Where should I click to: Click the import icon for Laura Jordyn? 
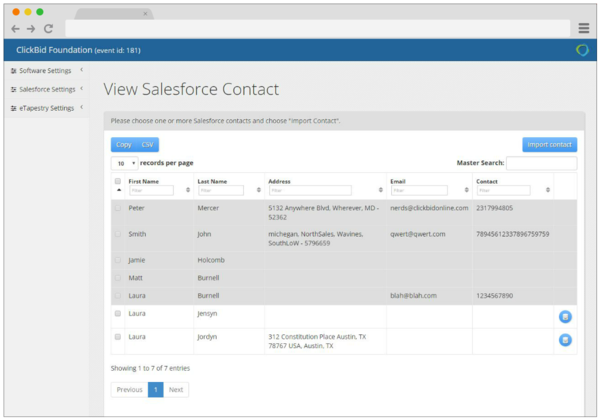click(x=565, y=340)
